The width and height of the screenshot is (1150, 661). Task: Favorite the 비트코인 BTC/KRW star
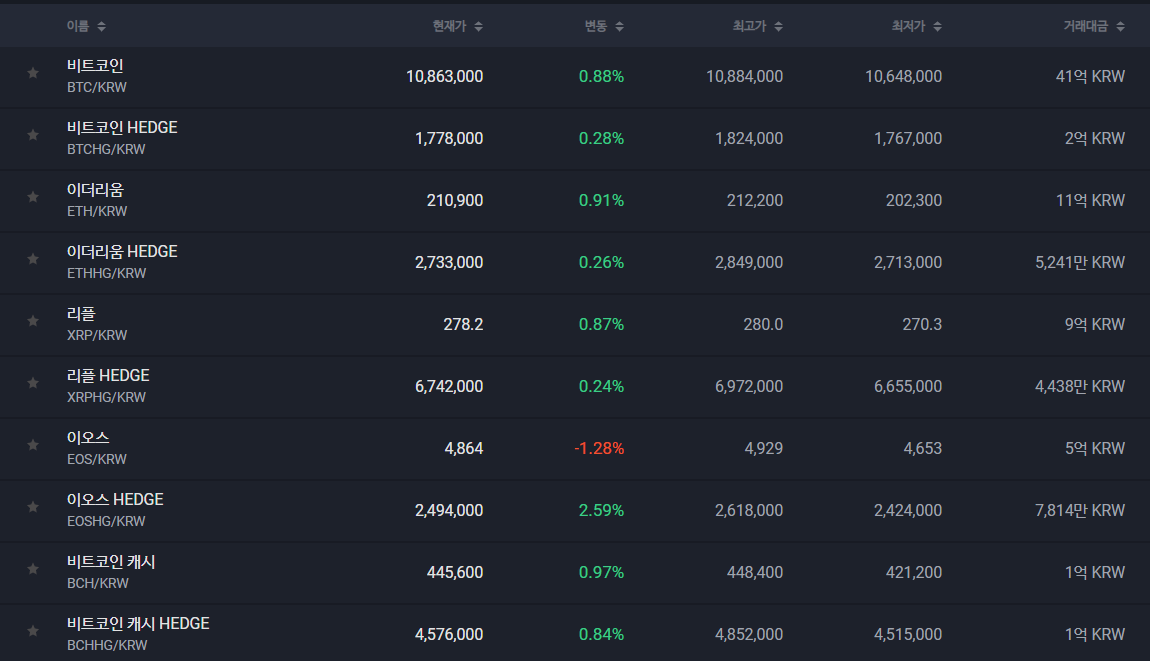coord(33,73)
